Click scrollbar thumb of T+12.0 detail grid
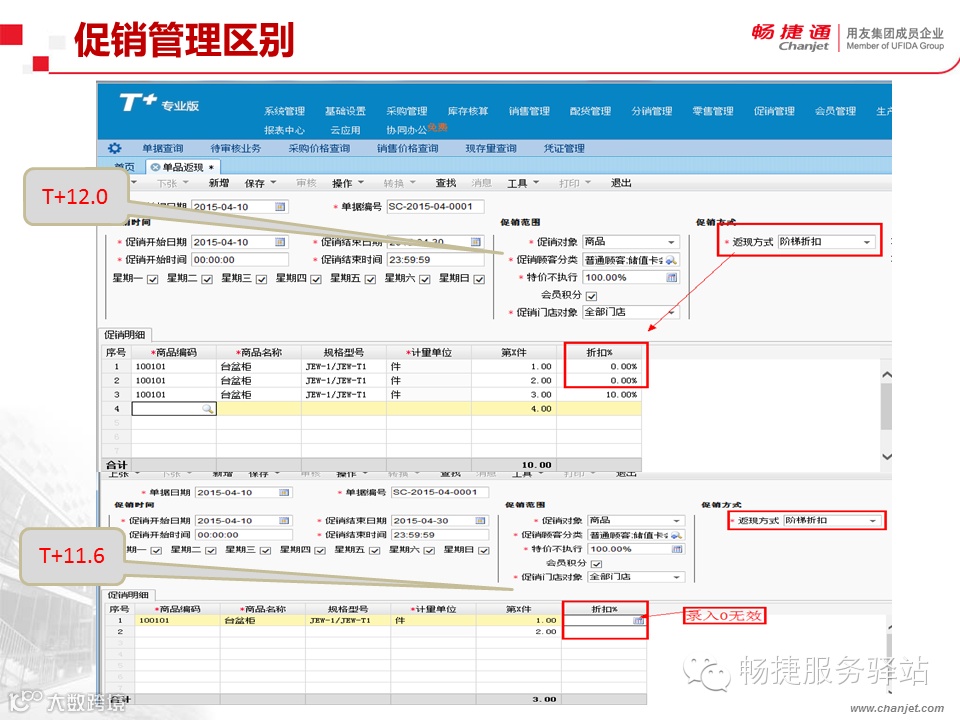 [x=887, y=407]
